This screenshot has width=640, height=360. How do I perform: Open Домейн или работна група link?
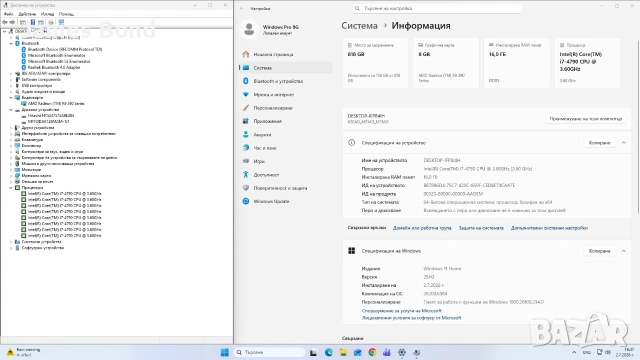[422, 228]
